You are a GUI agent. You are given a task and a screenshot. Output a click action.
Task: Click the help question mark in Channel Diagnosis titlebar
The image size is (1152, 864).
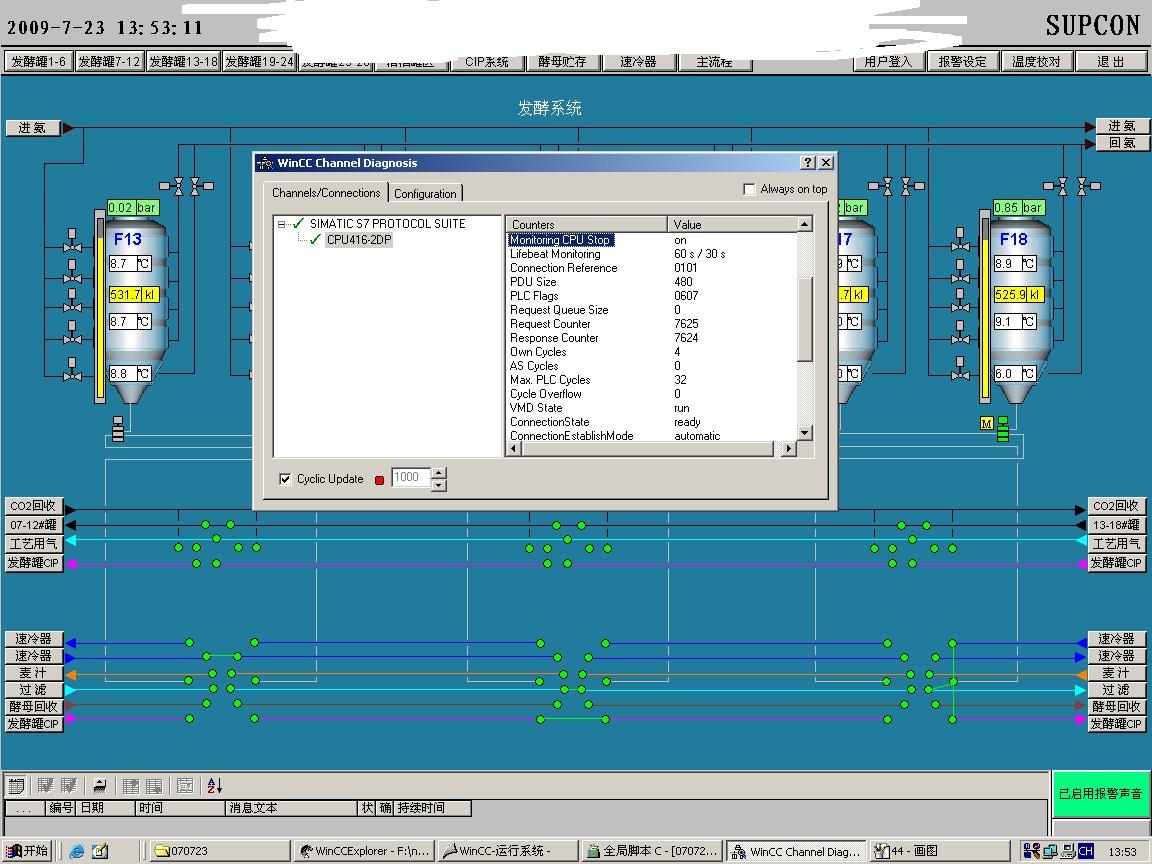coord(808,162)
